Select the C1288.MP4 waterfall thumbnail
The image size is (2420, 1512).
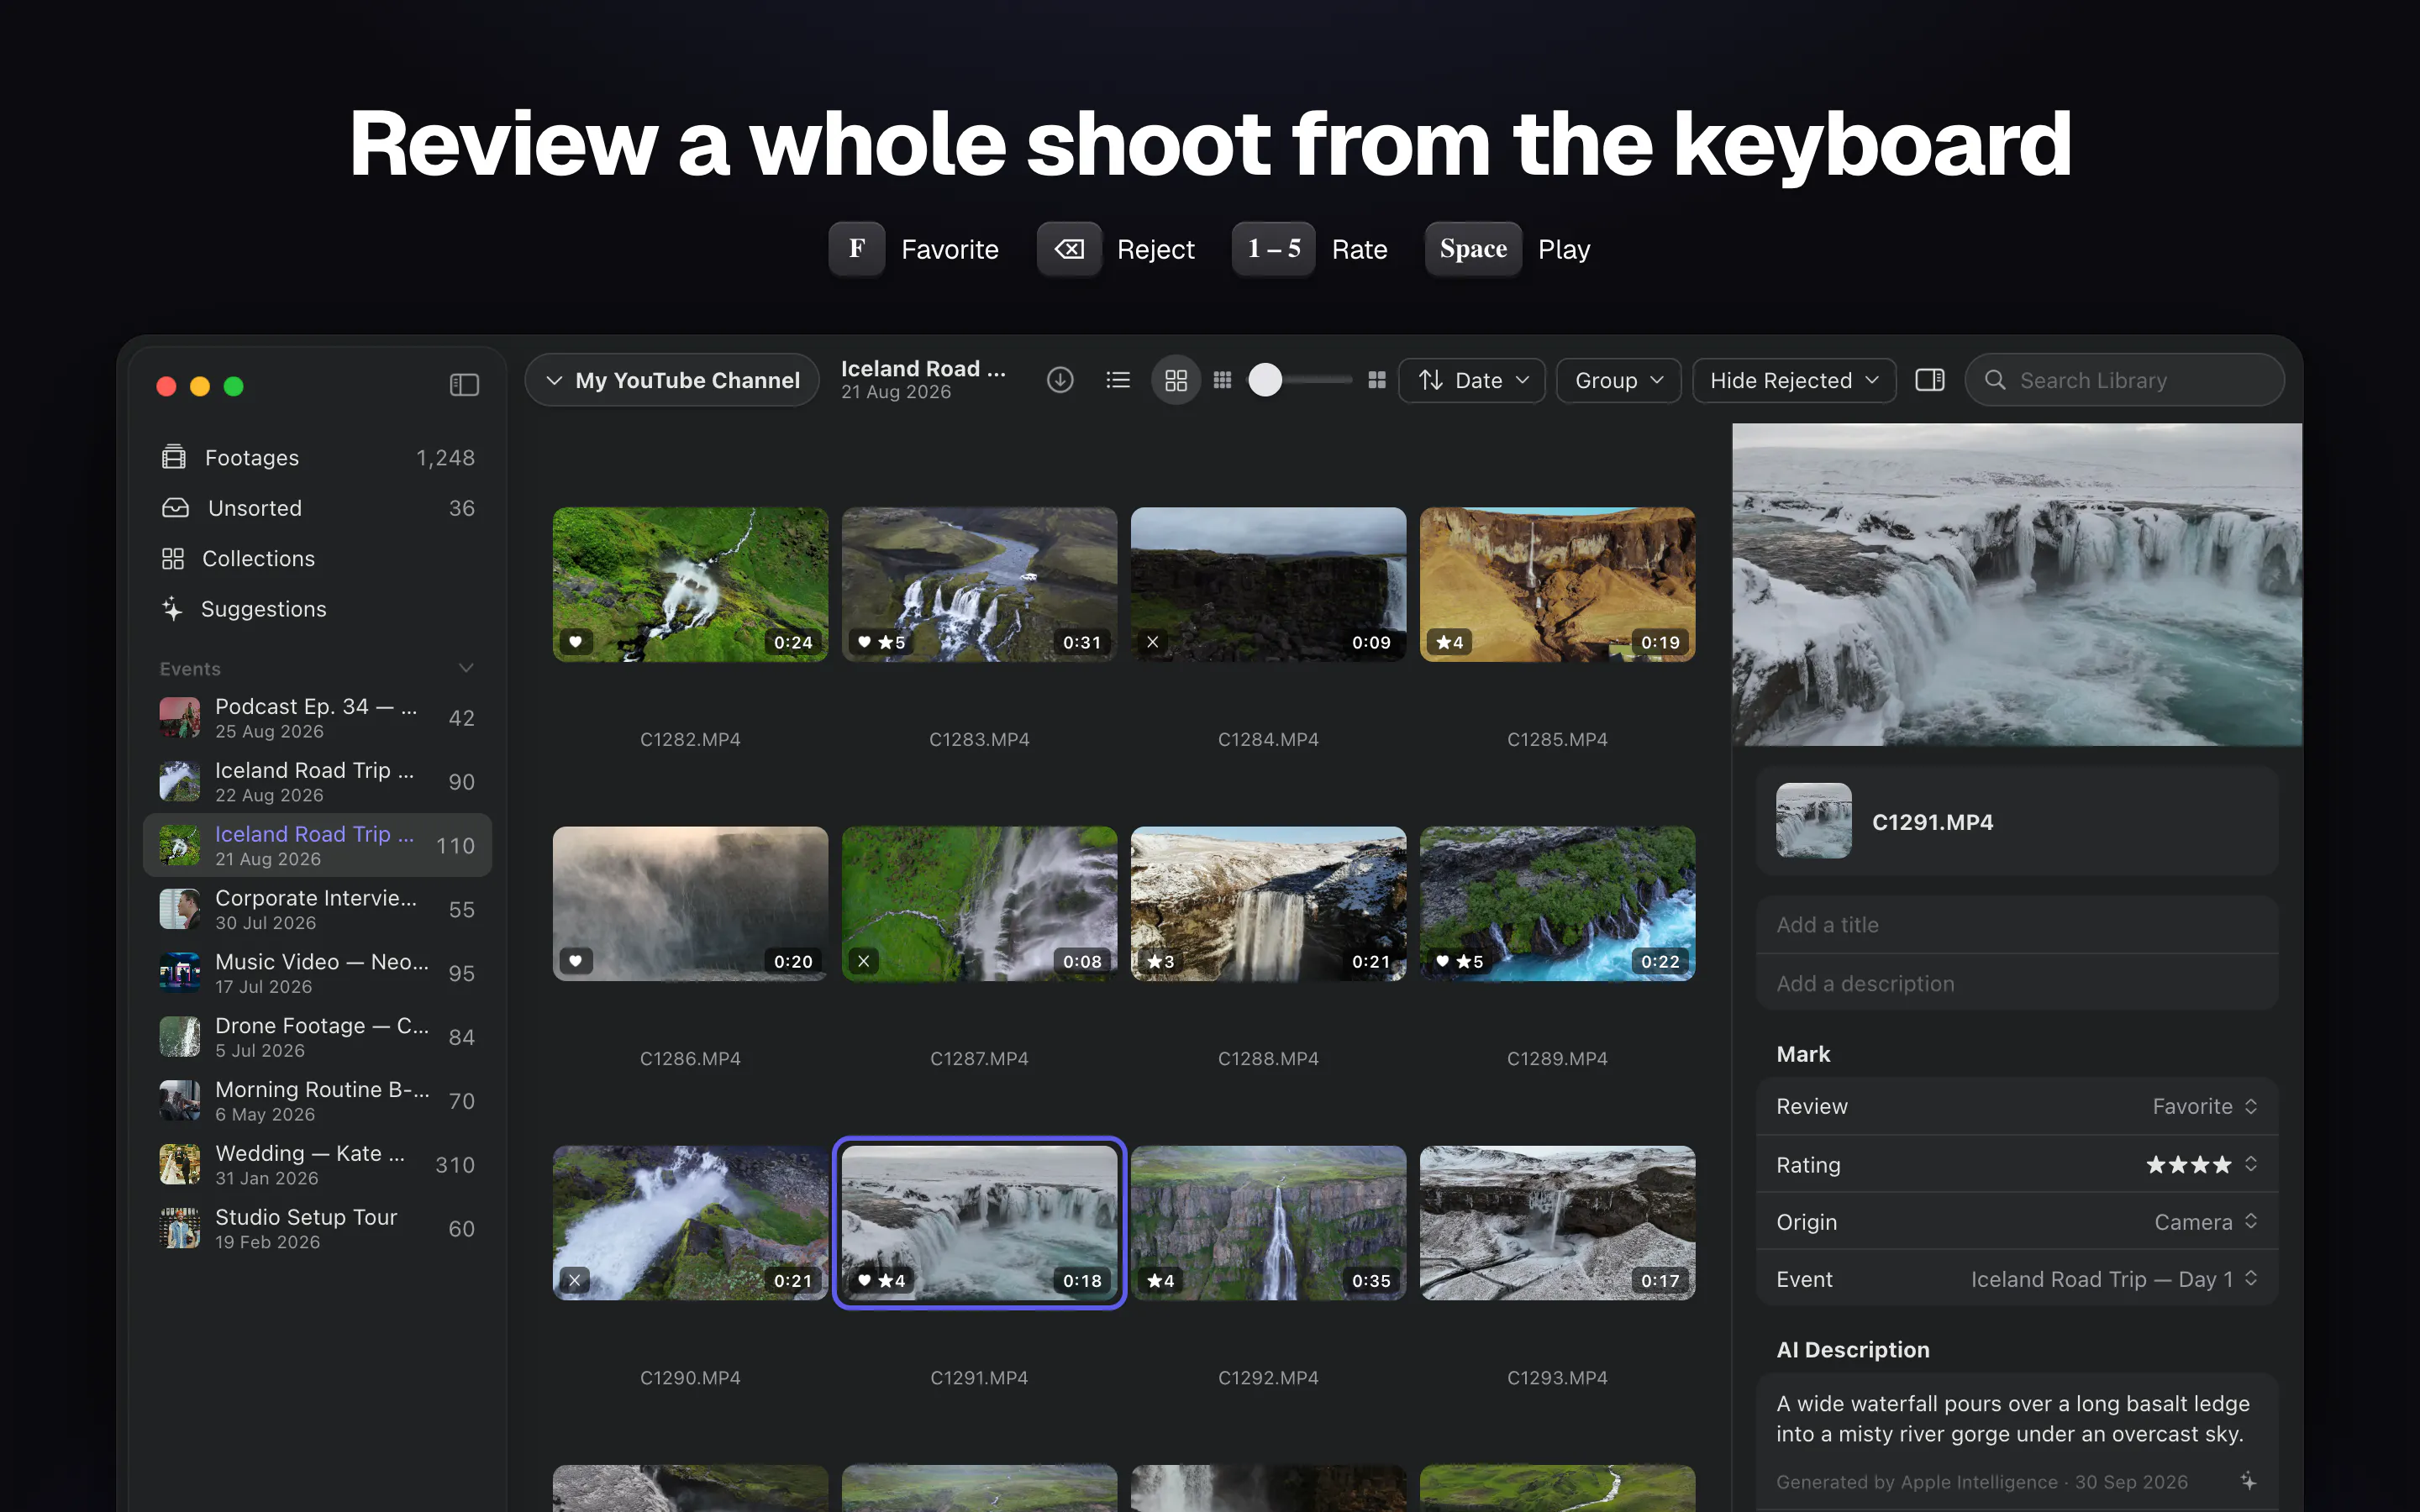click(x=1268, y=903)
